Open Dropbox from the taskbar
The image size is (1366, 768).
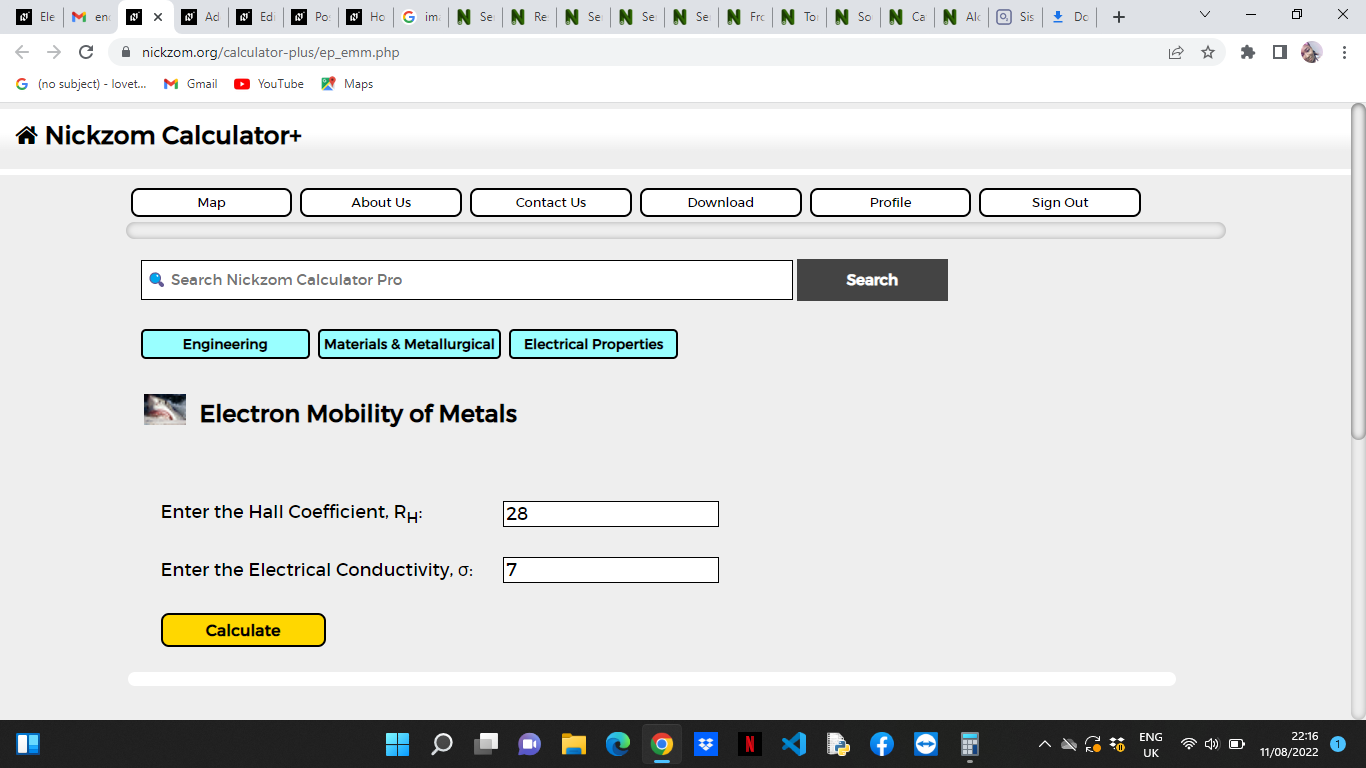click(x=705, y=744)
